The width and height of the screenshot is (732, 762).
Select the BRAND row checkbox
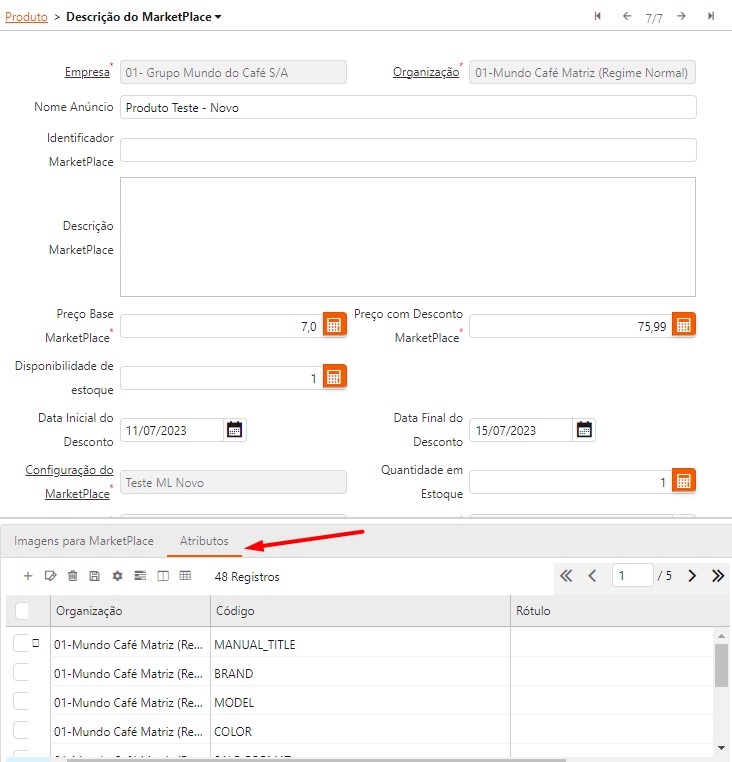(21, 673)
